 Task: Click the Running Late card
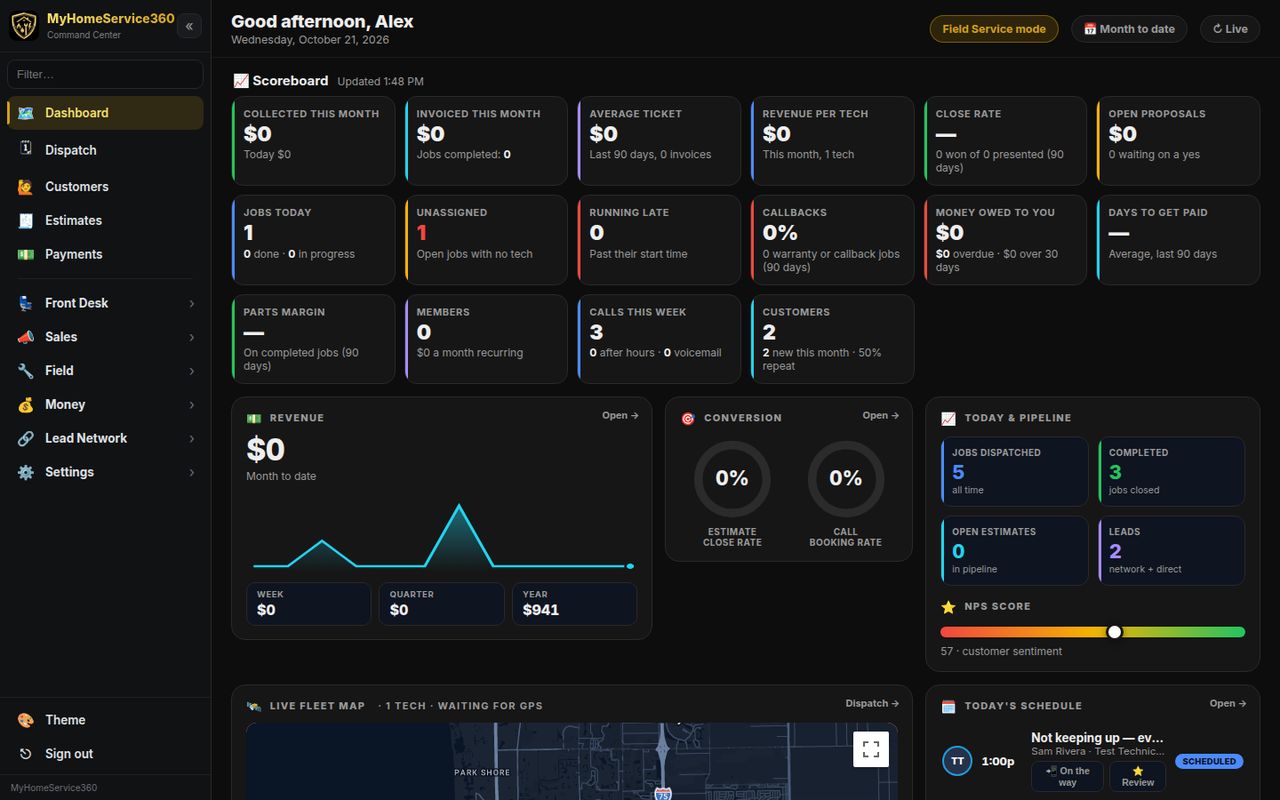[659, 240]
